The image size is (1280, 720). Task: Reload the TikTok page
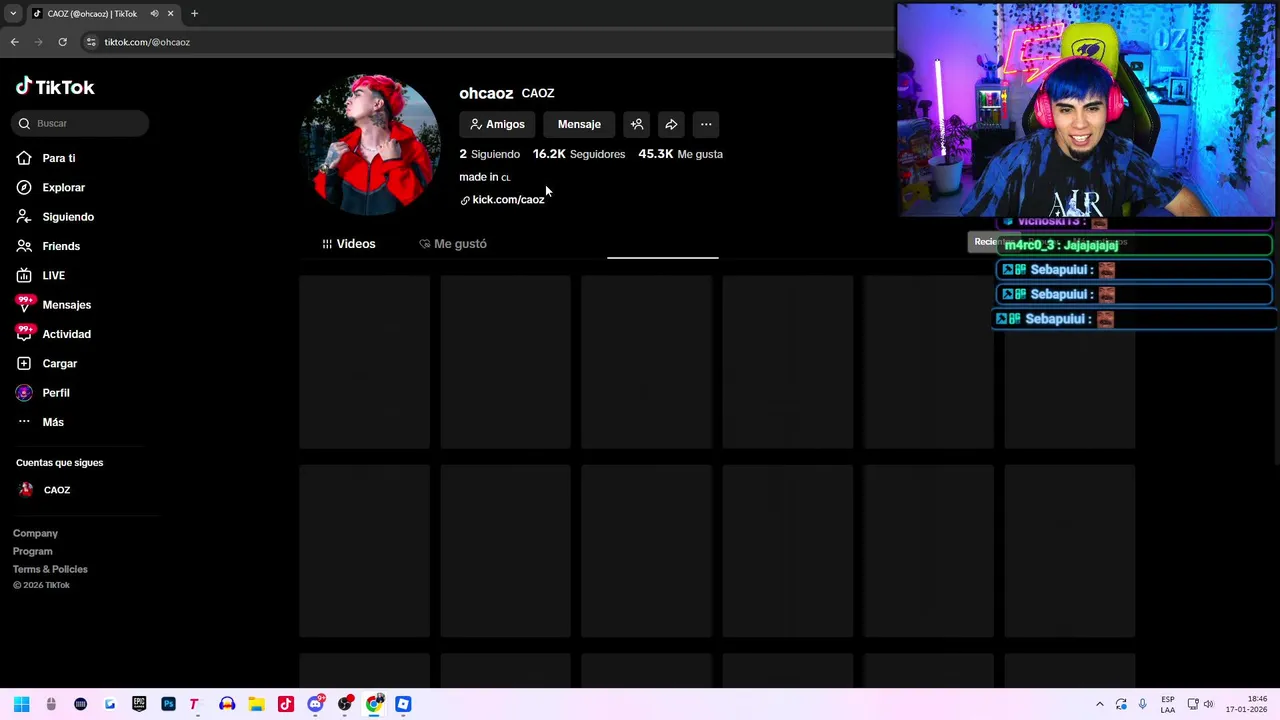[62, 42]
